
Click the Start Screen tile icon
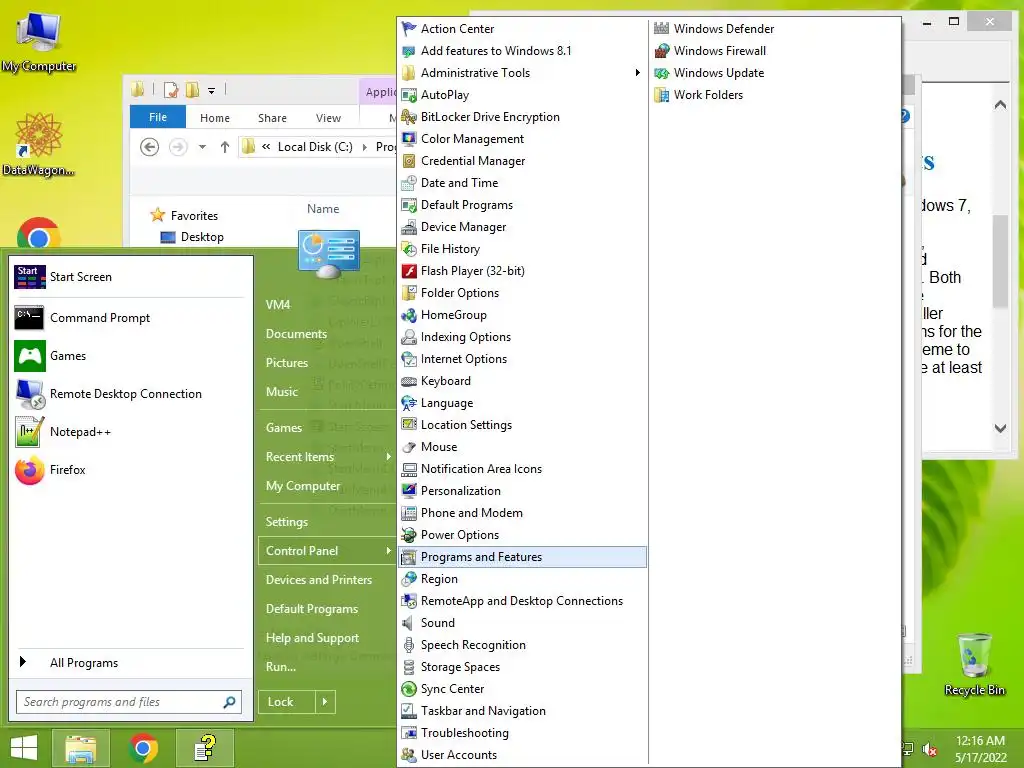coord(29,277)
